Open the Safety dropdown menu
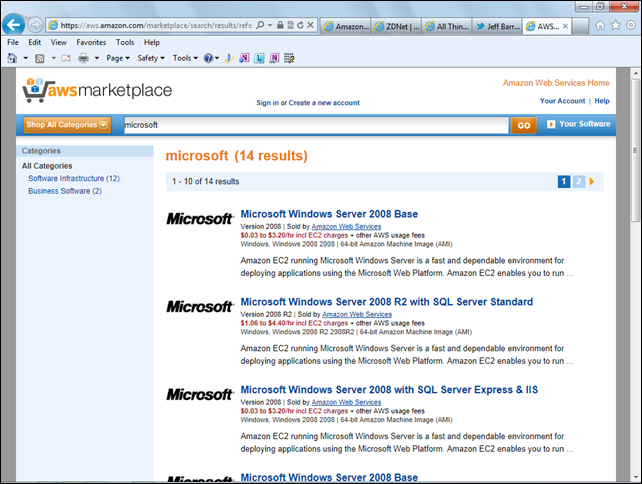Screen dimensions: 642x484 151,58
